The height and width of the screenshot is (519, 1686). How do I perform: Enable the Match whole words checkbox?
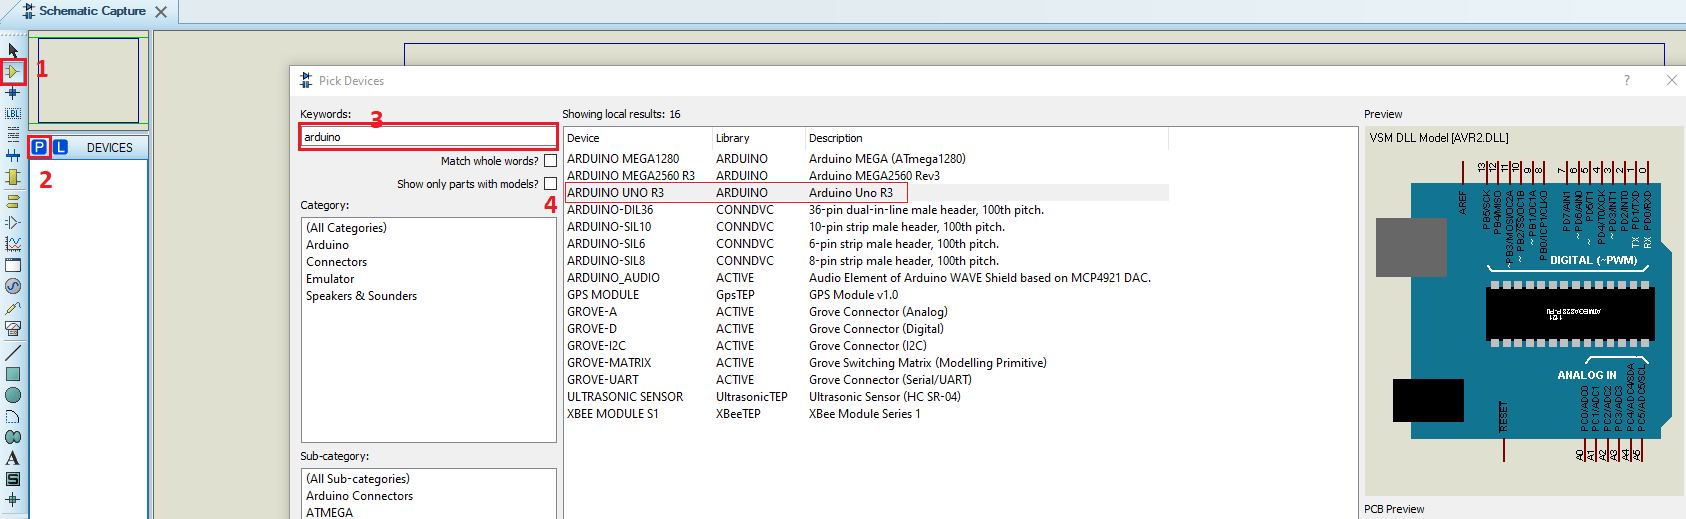[550, 161]
